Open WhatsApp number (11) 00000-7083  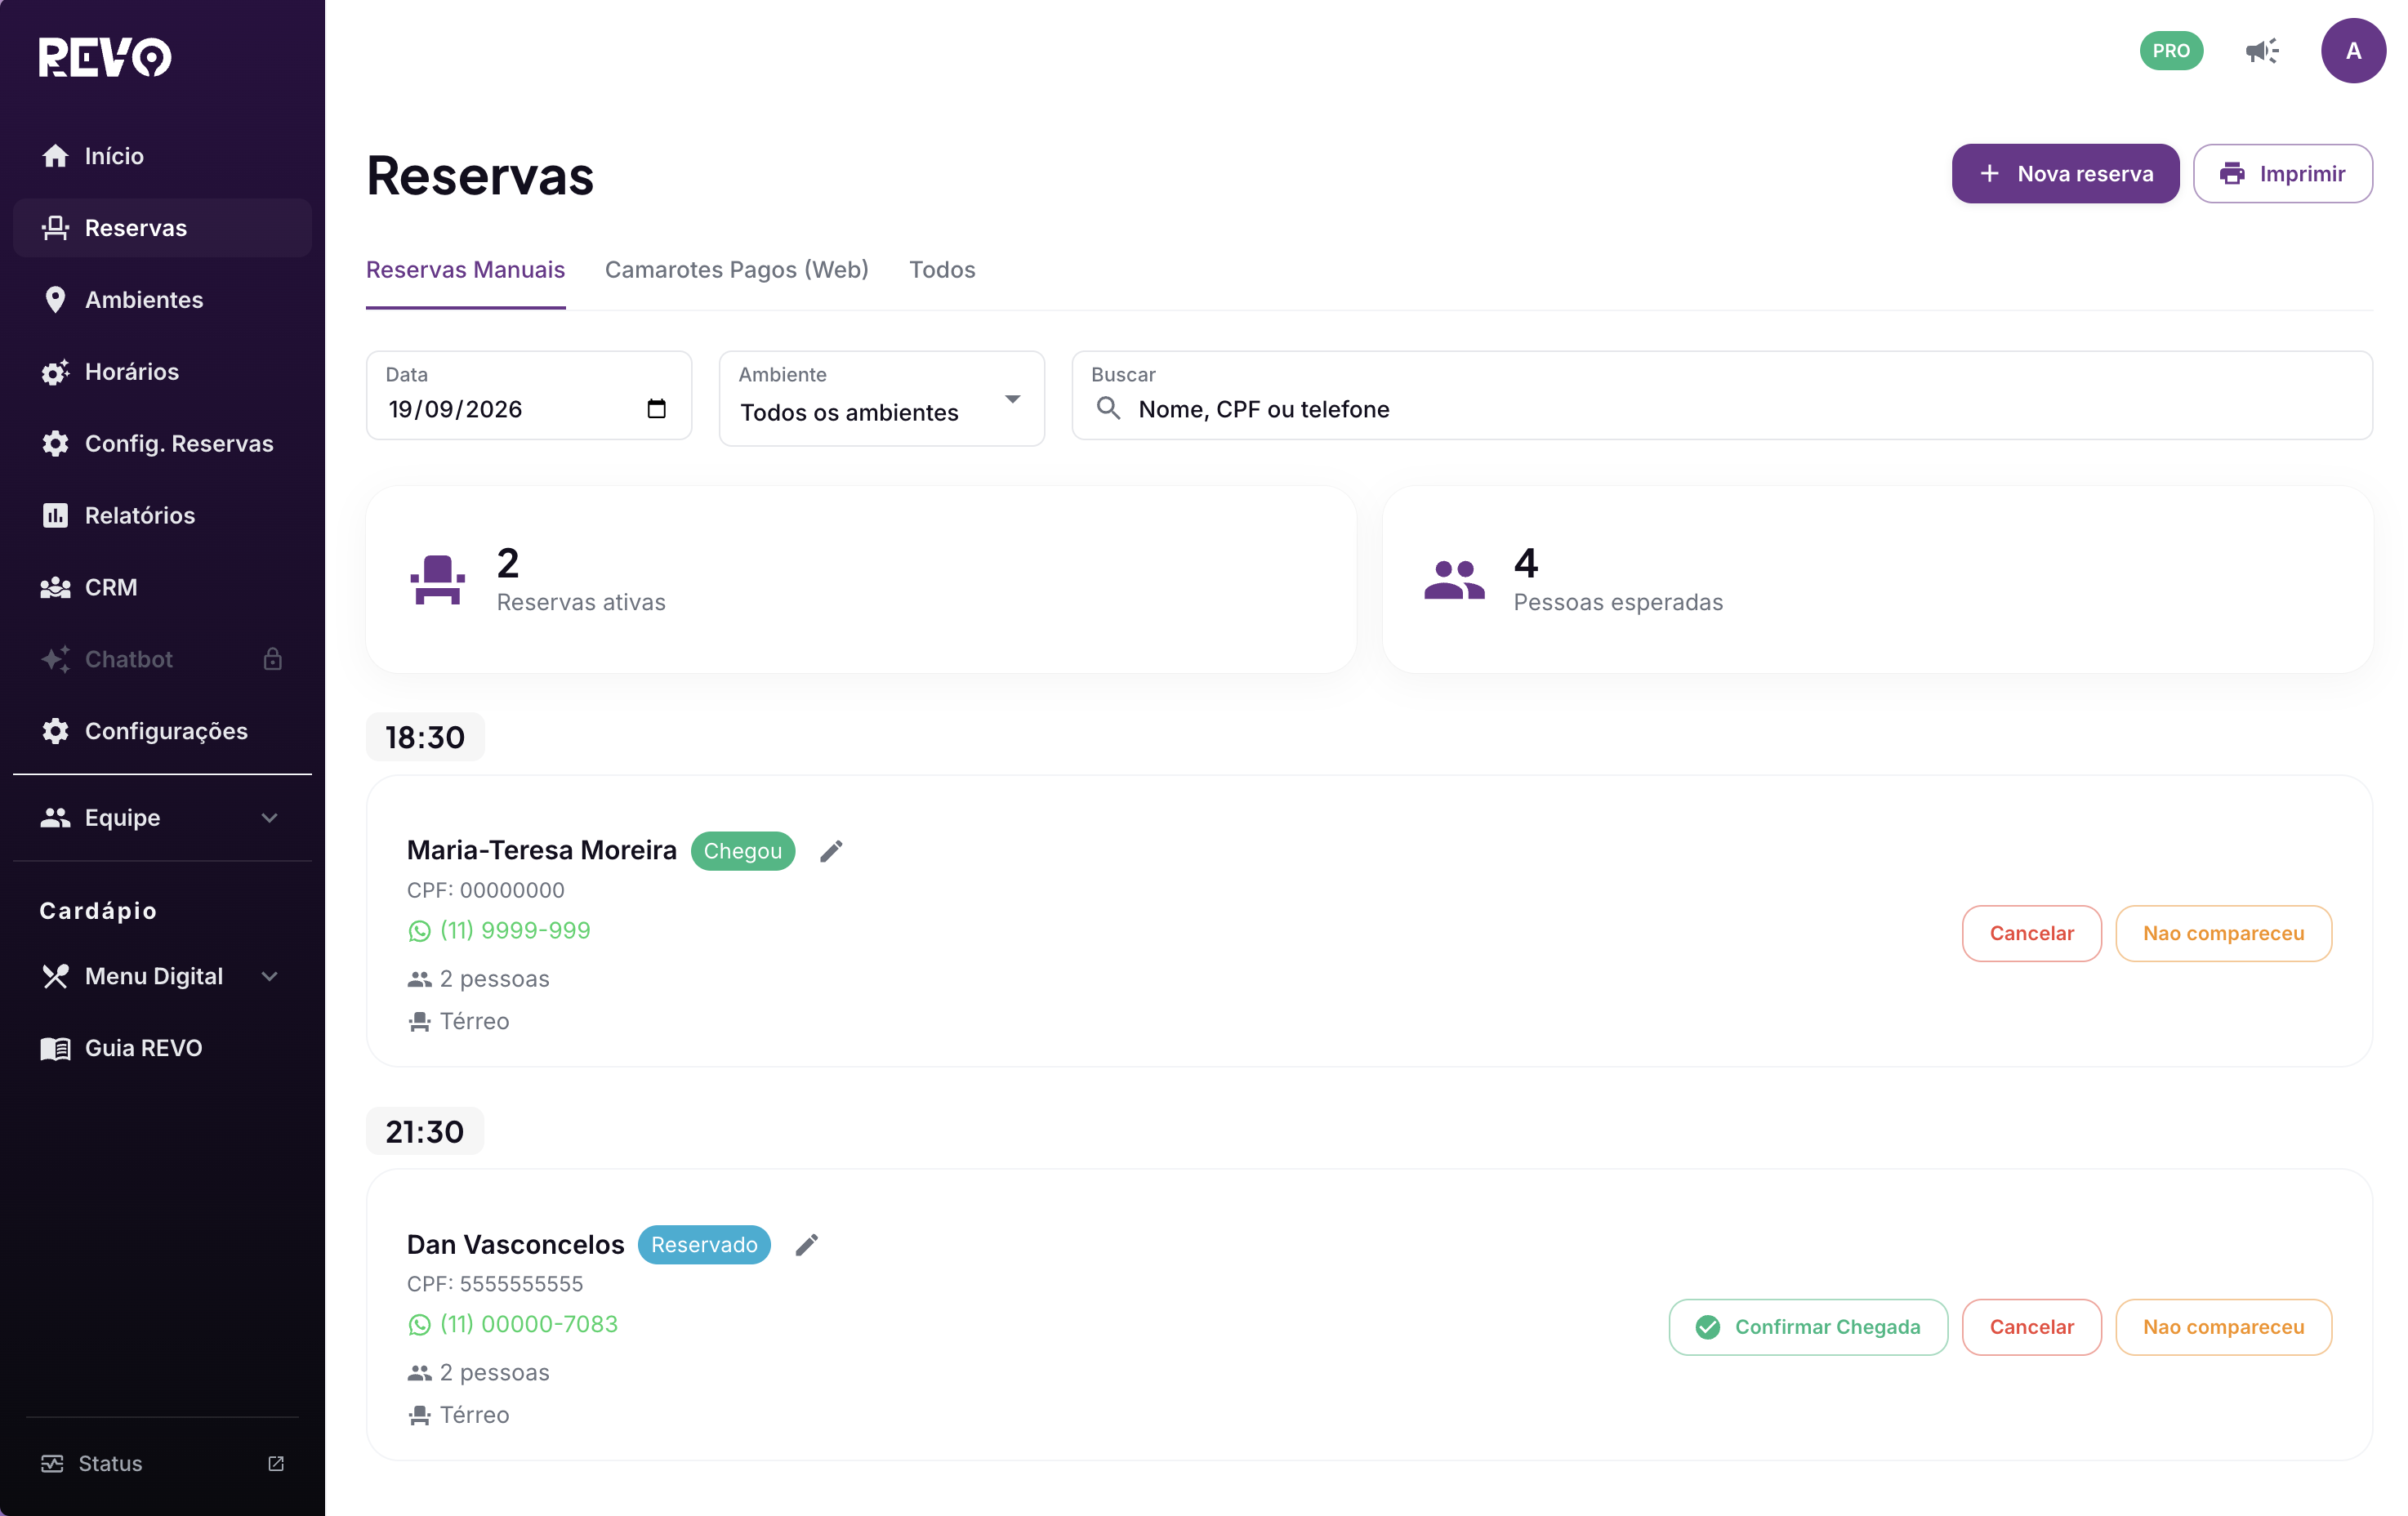click(513, 1325)
